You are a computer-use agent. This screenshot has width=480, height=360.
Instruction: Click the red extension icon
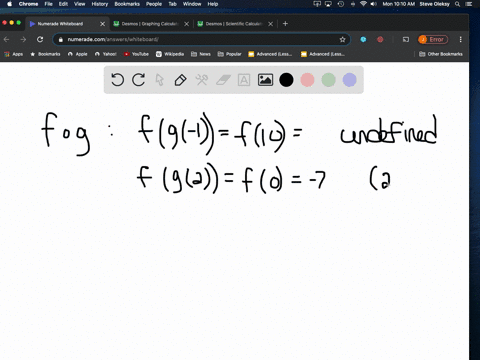point(380,39)
